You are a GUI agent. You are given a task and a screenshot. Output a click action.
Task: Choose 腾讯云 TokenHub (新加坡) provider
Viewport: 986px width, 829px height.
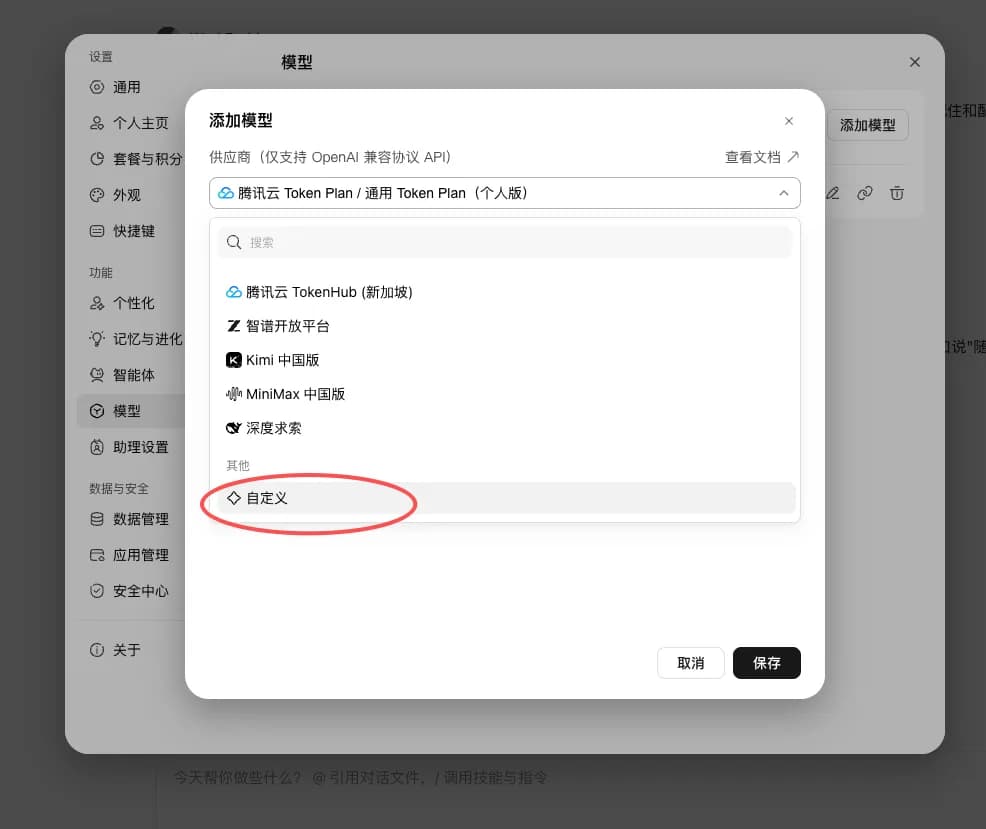pyautogui.click(x=504, y=292)
